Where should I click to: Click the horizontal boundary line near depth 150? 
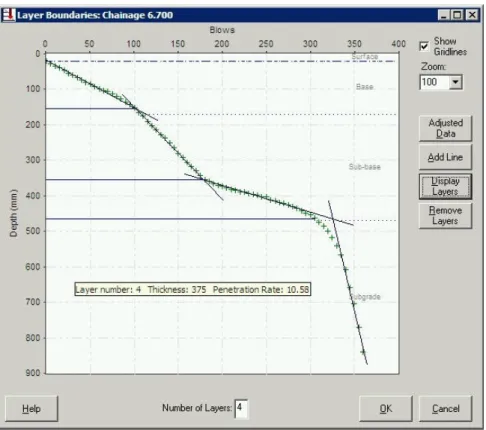[89, 109]
